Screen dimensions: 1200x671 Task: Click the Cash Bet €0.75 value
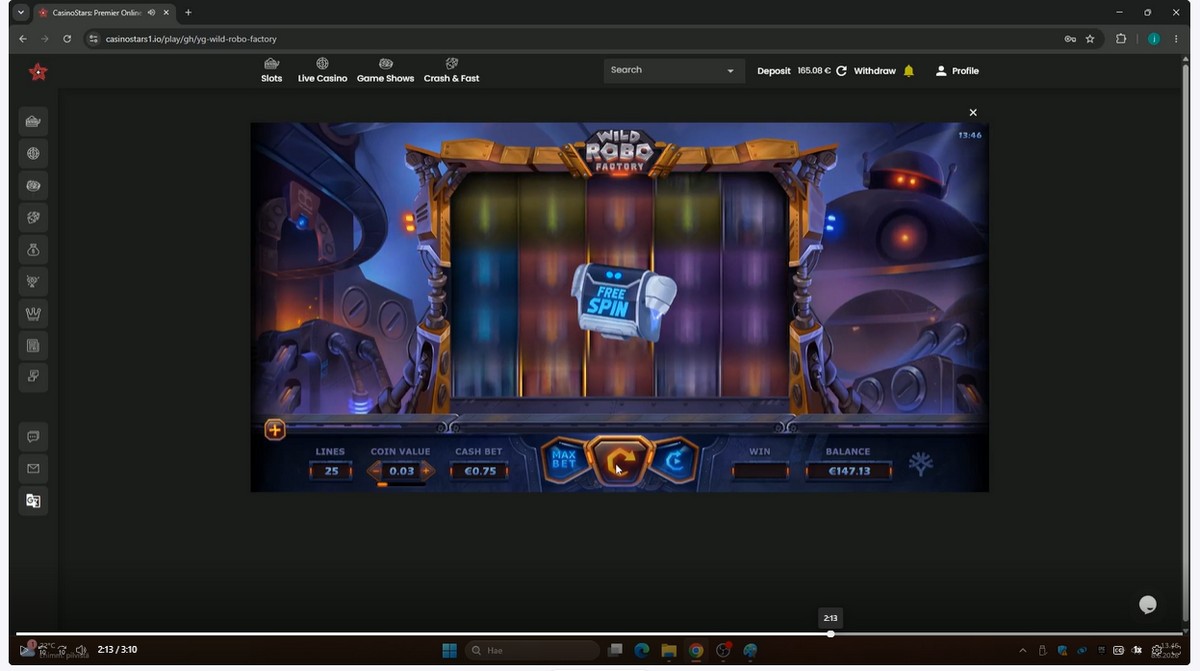[480, 471]
